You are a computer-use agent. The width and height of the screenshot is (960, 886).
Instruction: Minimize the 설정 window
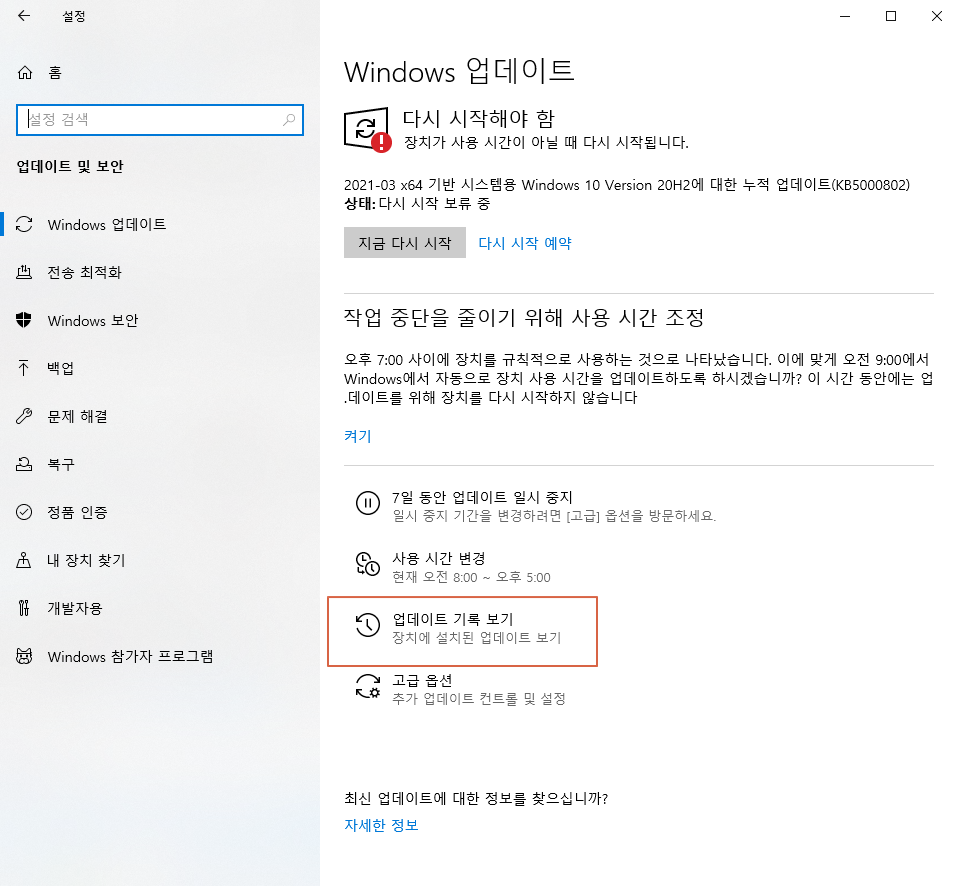[845, 16]
